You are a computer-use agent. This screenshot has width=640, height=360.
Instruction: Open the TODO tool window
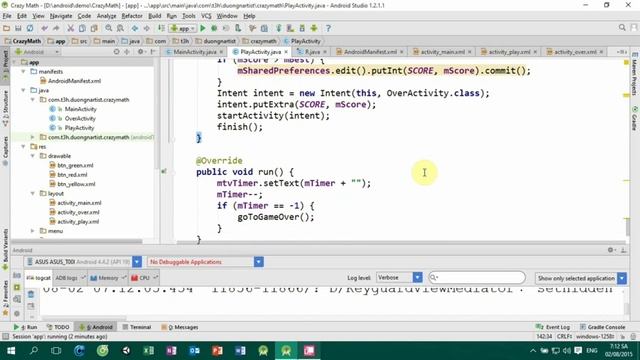58,327
